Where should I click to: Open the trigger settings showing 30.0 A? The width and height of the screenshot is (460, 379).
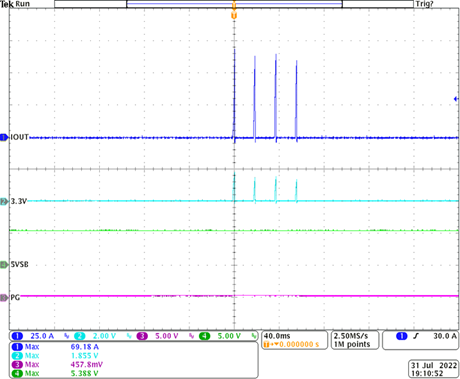(420, 340)
